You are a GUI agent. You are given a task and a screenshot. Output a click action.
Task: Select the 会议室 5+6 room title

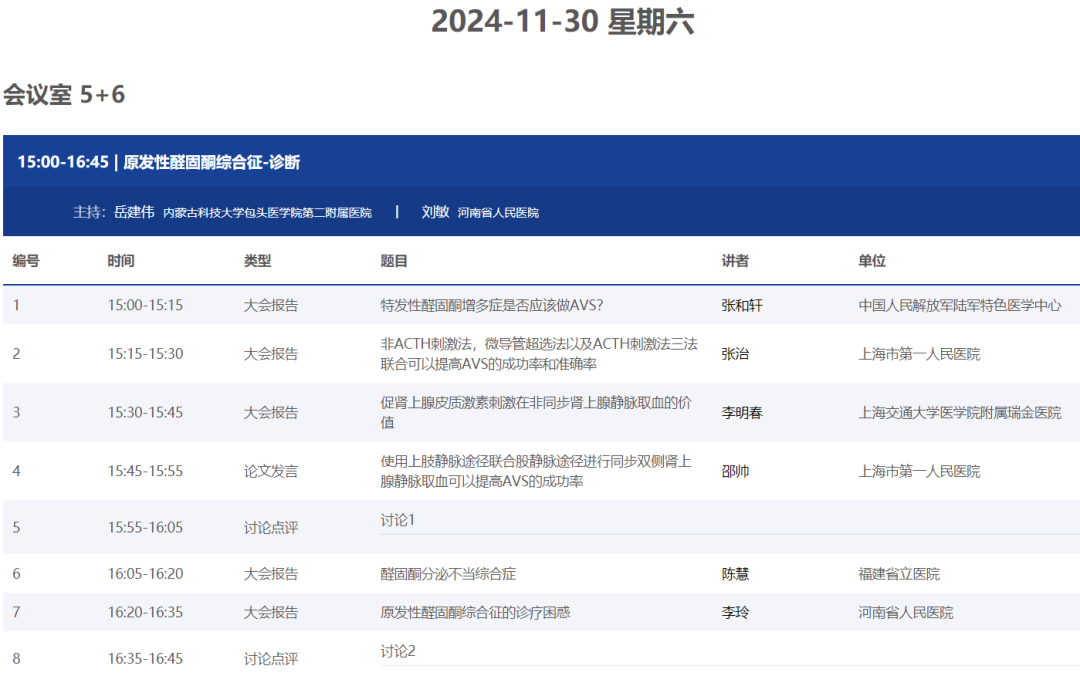pos(64,95)
